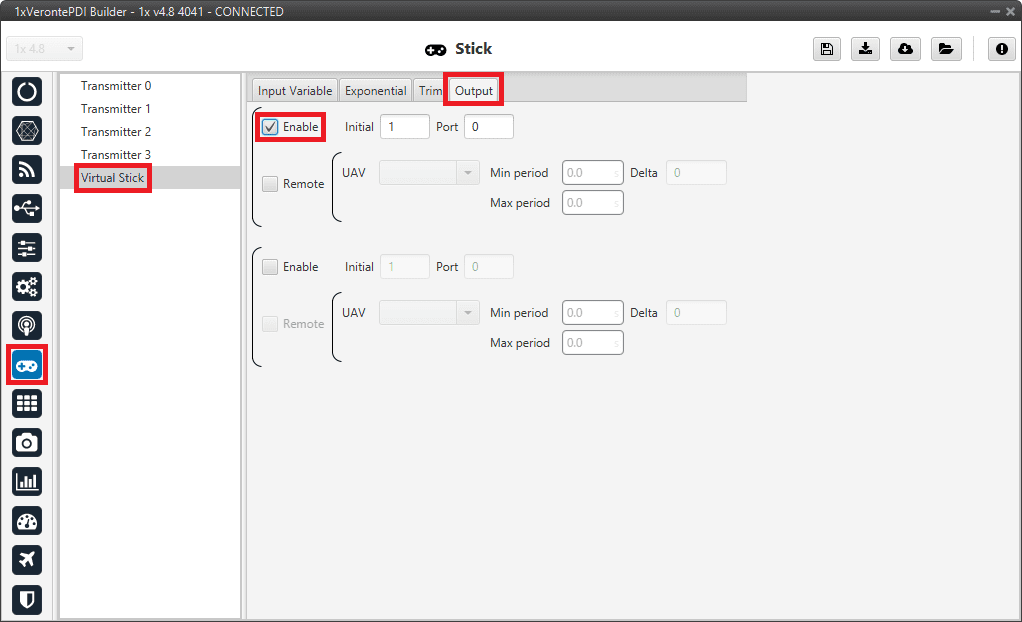Tick the first Remote checkbox
The image size is (1022, 622).
(x=270, y=184)
